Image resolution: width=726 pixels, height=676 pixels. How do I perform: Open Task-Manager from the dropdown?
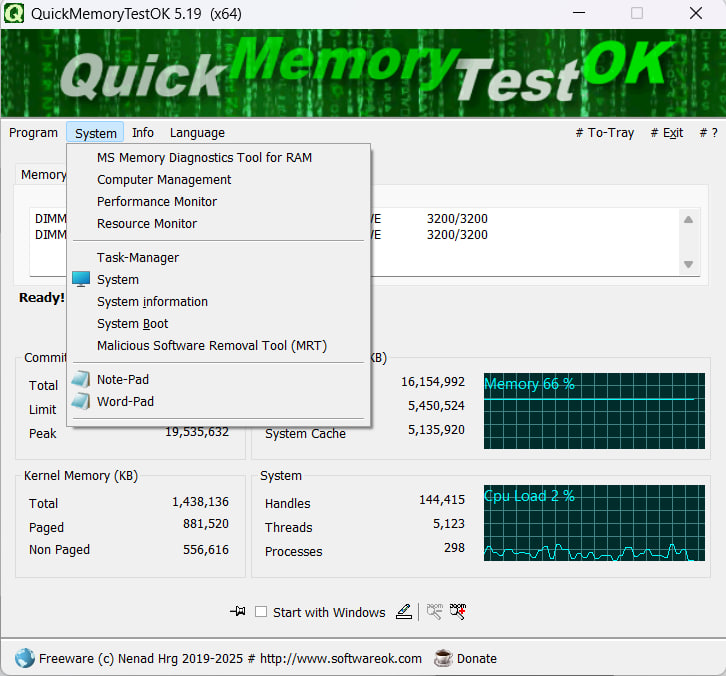tap(219, 257)
